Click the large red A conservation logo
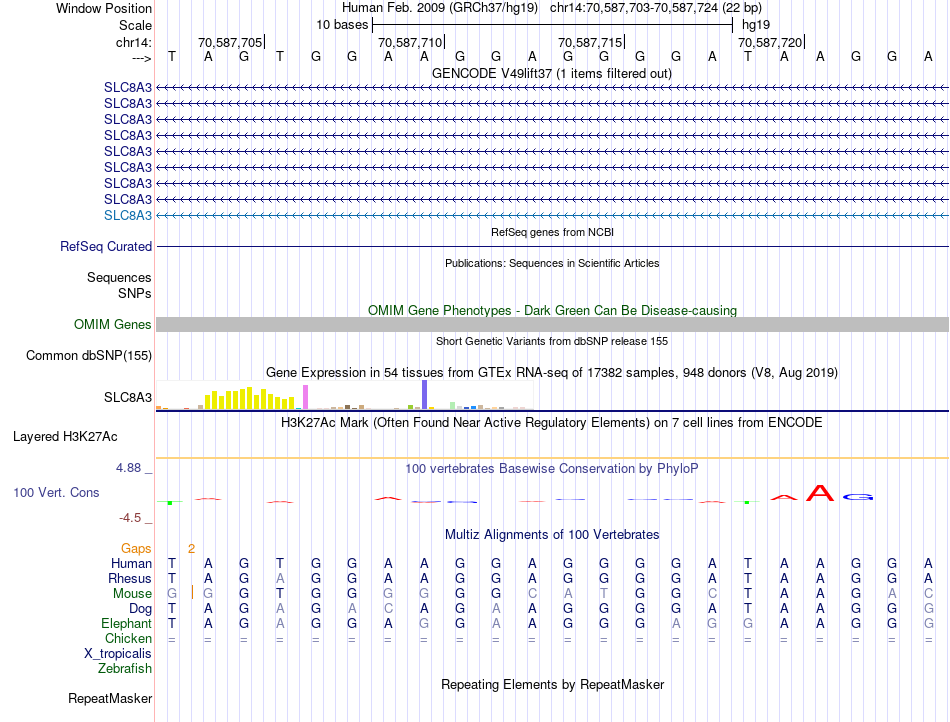This screenshot has height=722, width=950. coord(820,492)
